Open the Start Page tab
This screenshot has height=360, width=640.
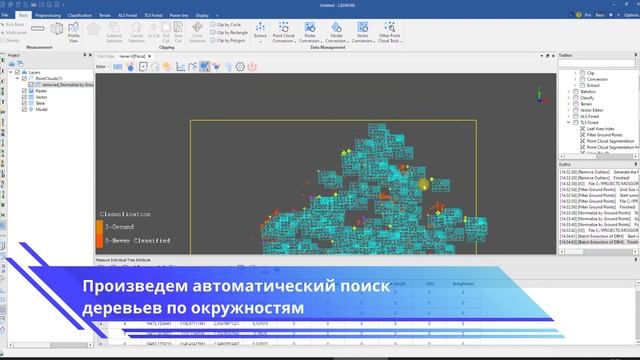coord(106,56)
